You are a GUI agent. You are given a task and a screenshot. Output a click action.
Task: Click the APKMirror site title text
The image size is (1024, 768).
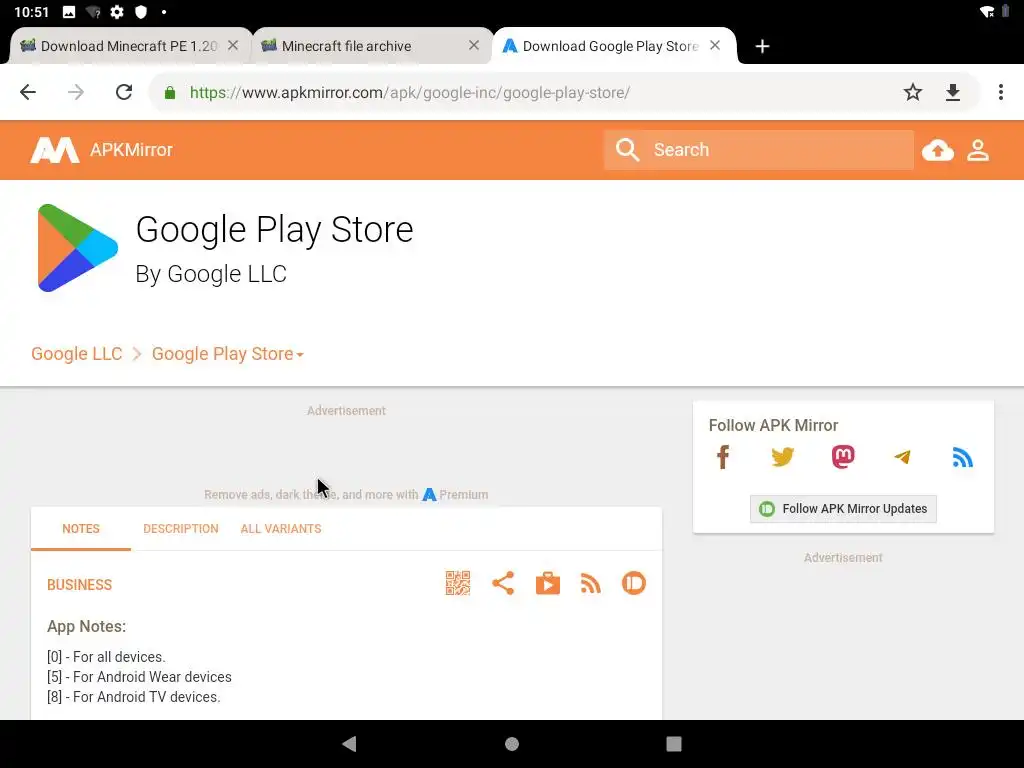coord(131,150)
